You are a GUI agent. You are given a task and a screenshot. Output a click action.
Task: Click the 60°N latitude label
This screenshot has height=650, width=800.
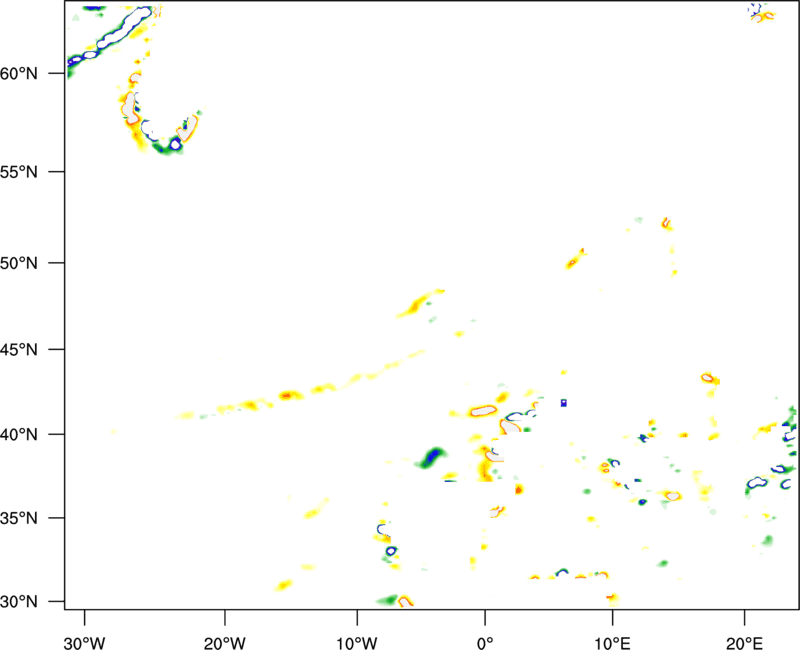point(19,73)
